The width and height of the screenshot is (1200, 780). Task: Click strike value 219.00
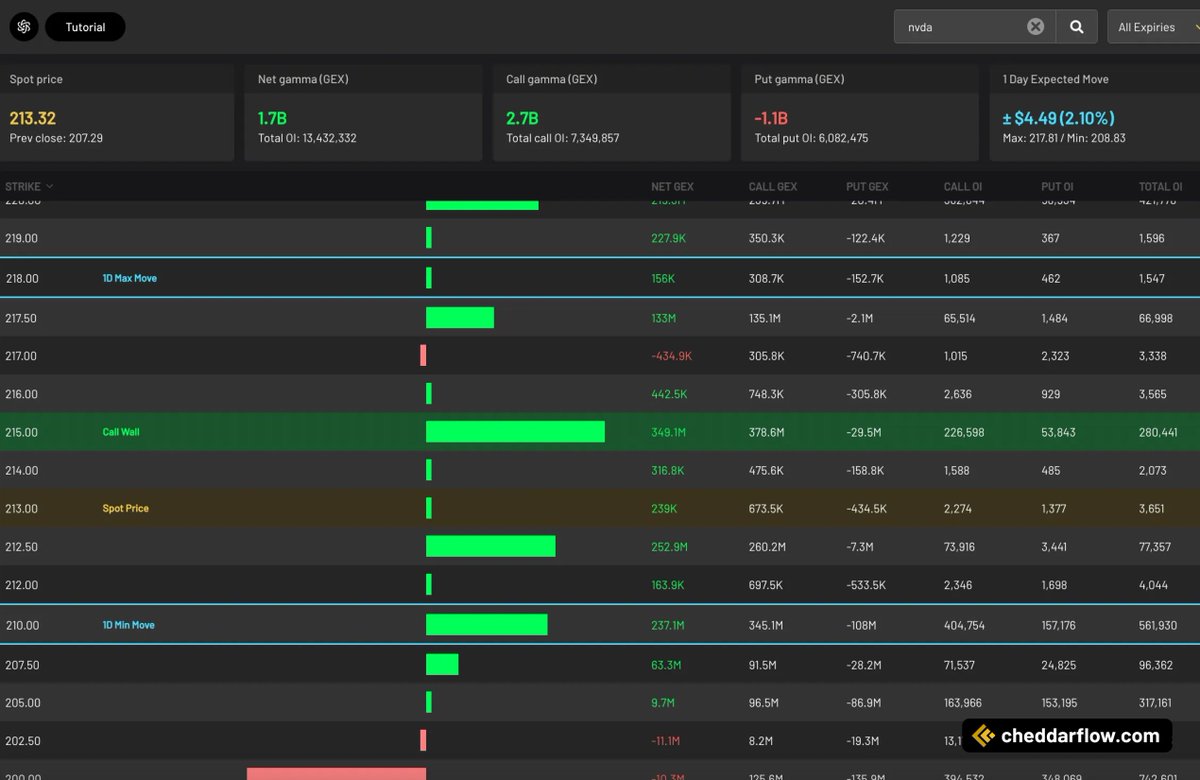pos(21,238)
